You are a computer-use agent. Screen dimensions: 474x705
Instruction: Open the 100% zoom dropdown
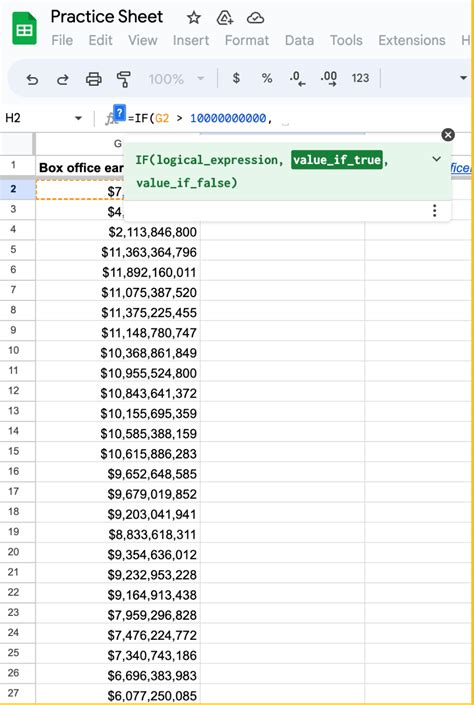pyautogui.click(x=176, y=79)
